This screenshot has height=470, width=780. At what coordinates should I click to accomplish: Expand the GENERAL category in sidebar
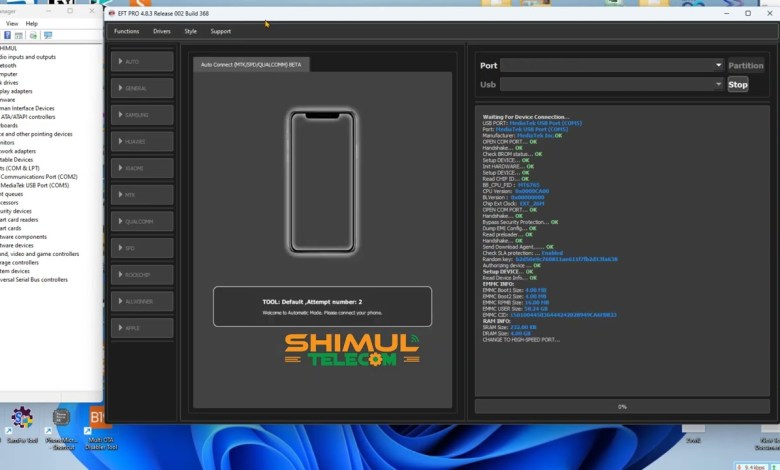coord(142,88)
